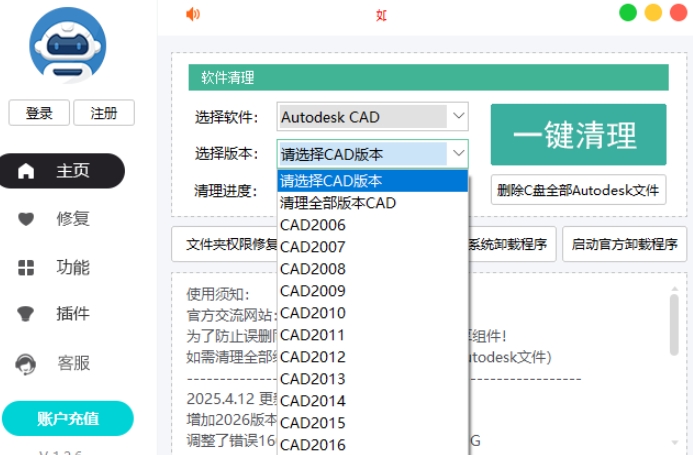Start cleanup with 一键清理 button
Image resolution: width=693 pixels, height=455 pixels.
click(x=579, y=134)
